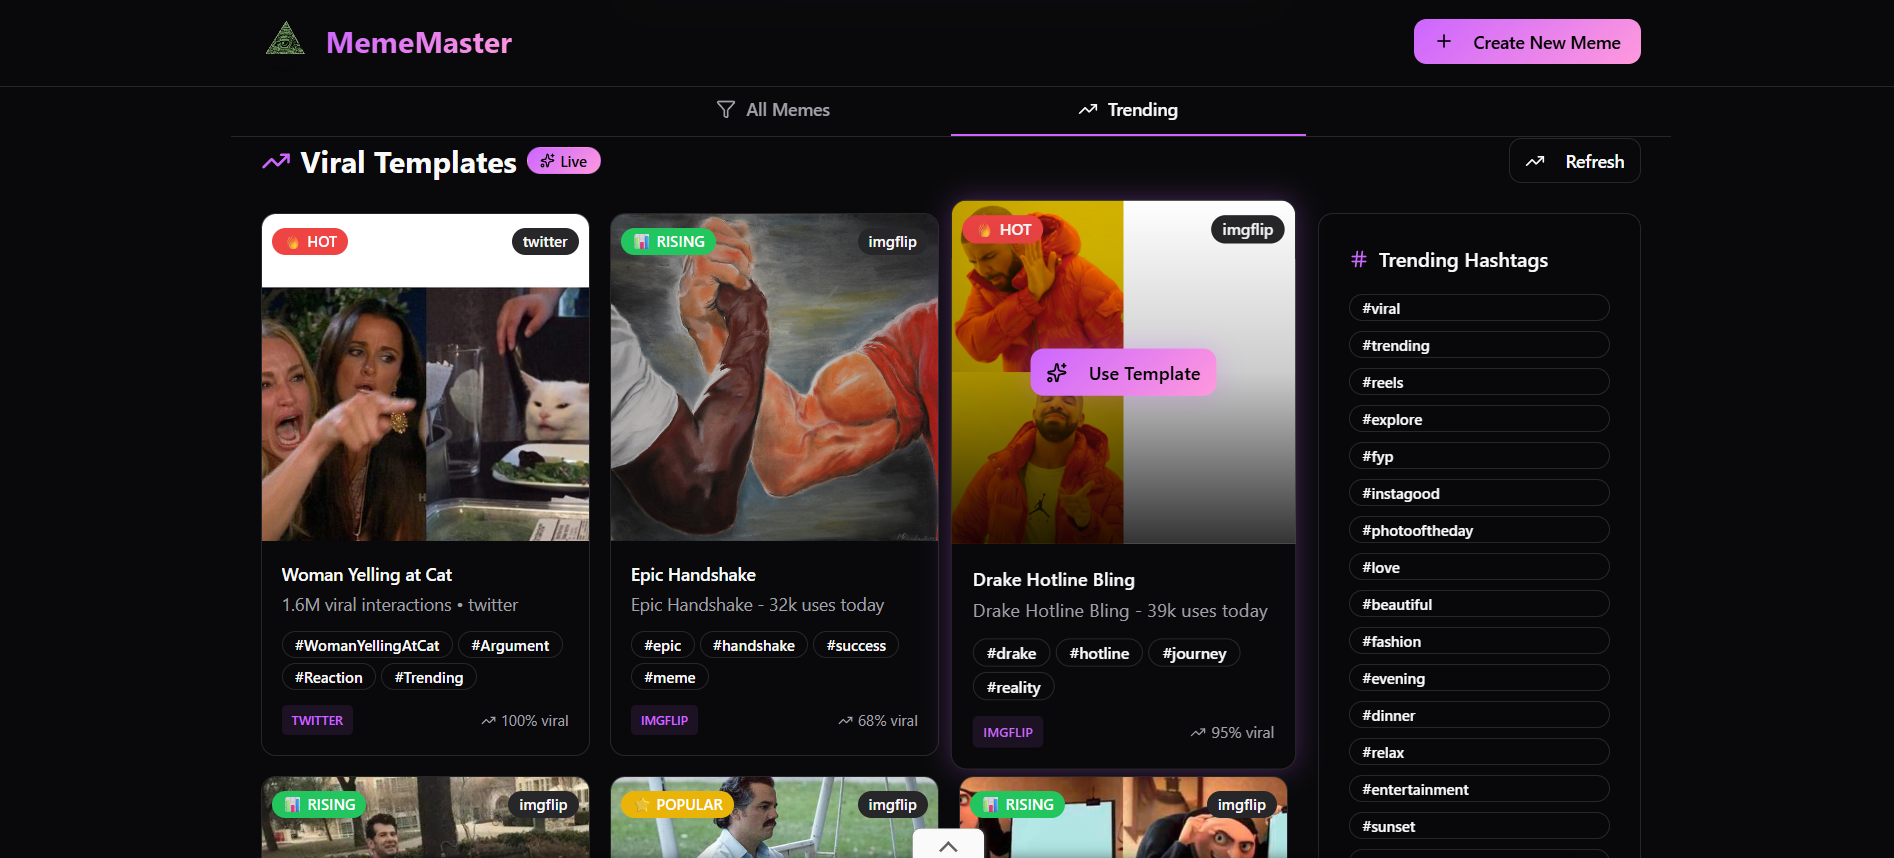This screenshot has height=858, width=1894.
Task: Select the #Argument tag
Action: click(510, 646)
